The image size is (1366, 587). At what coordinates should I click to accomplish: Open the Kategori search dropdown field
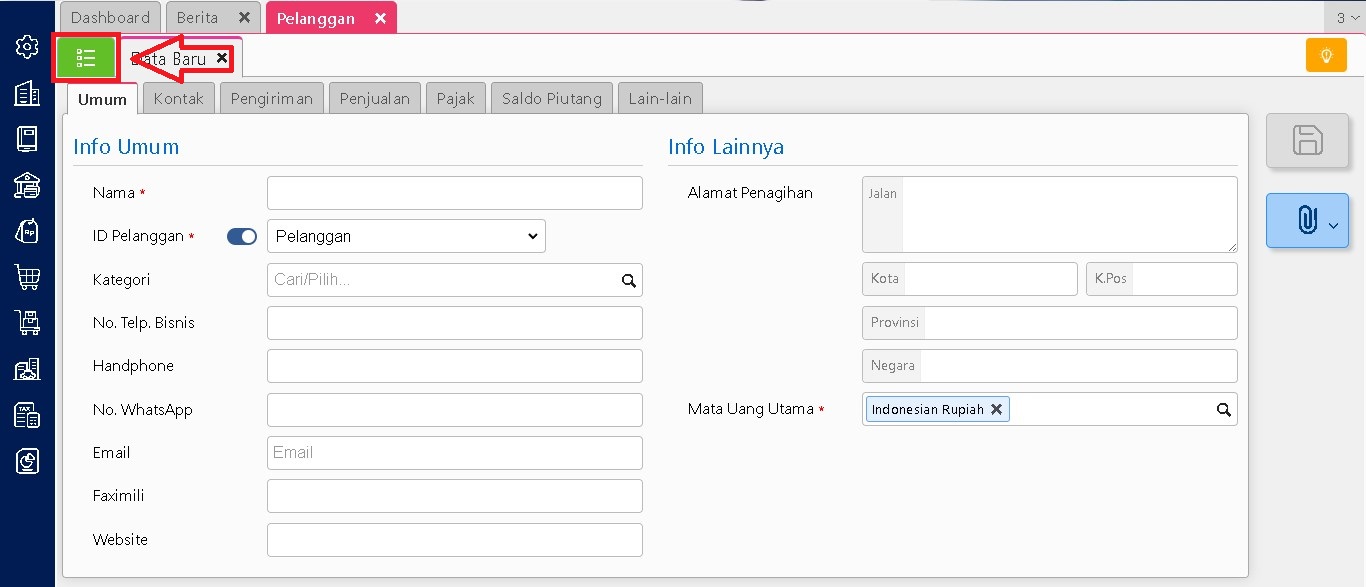tap(454, 281)
